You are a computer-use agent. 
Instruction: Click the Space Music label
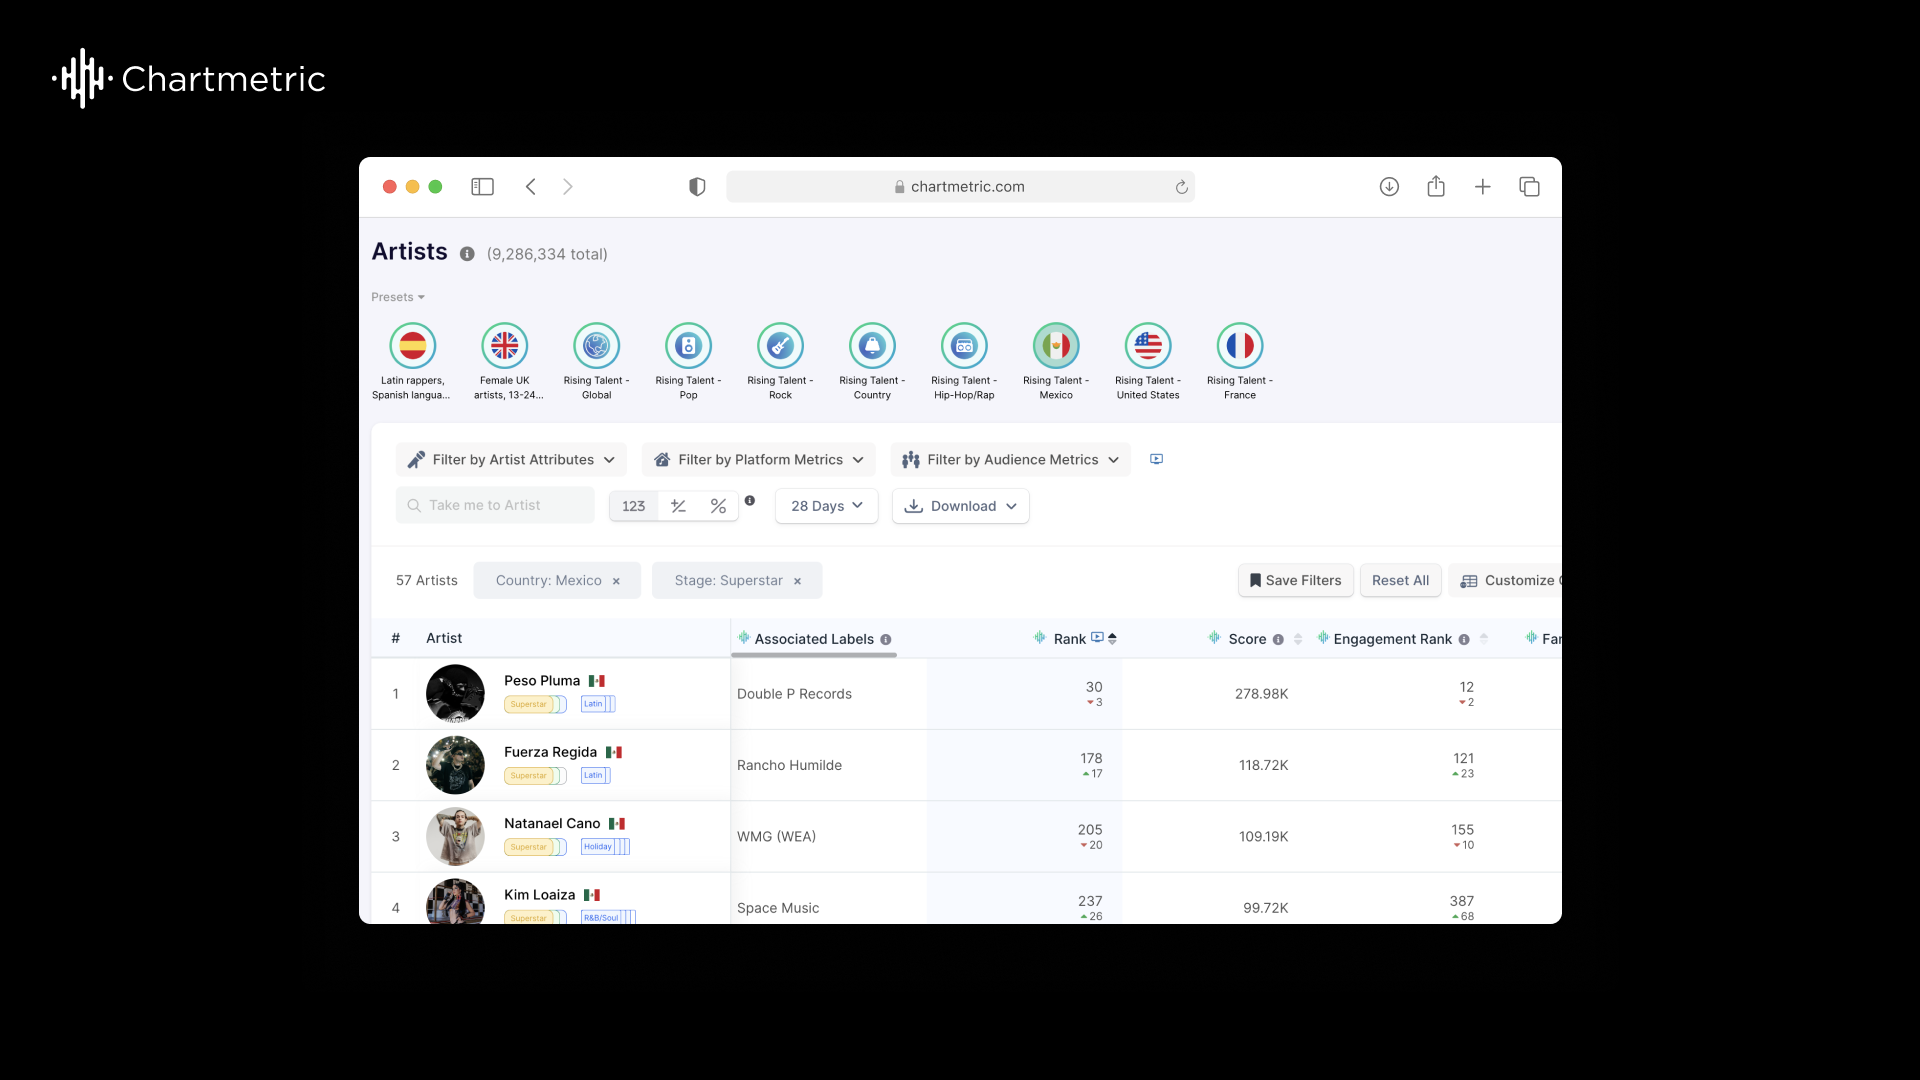[x=778, y=908]
